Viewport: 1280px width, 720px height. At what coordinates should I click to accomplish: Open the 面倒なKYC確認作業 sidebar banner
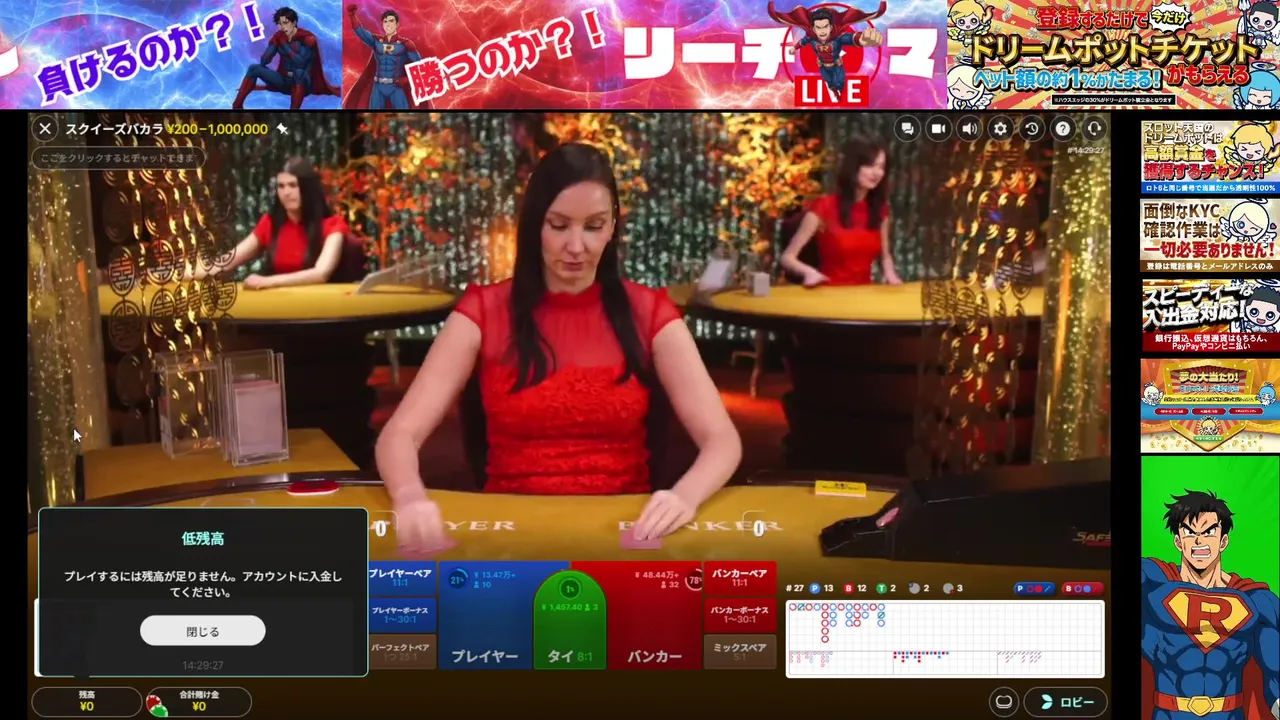coord(1210,235)
